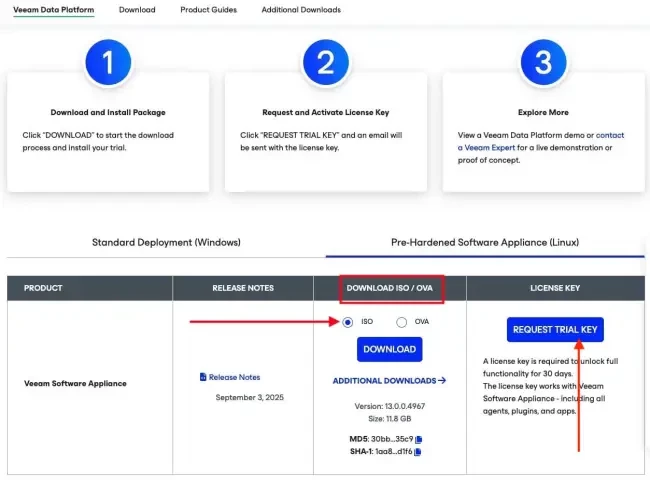Click the DOWNLOAD ISO / OVA column header
The height and width of the screenshot is (480, 650).
(x=390, y=288)
